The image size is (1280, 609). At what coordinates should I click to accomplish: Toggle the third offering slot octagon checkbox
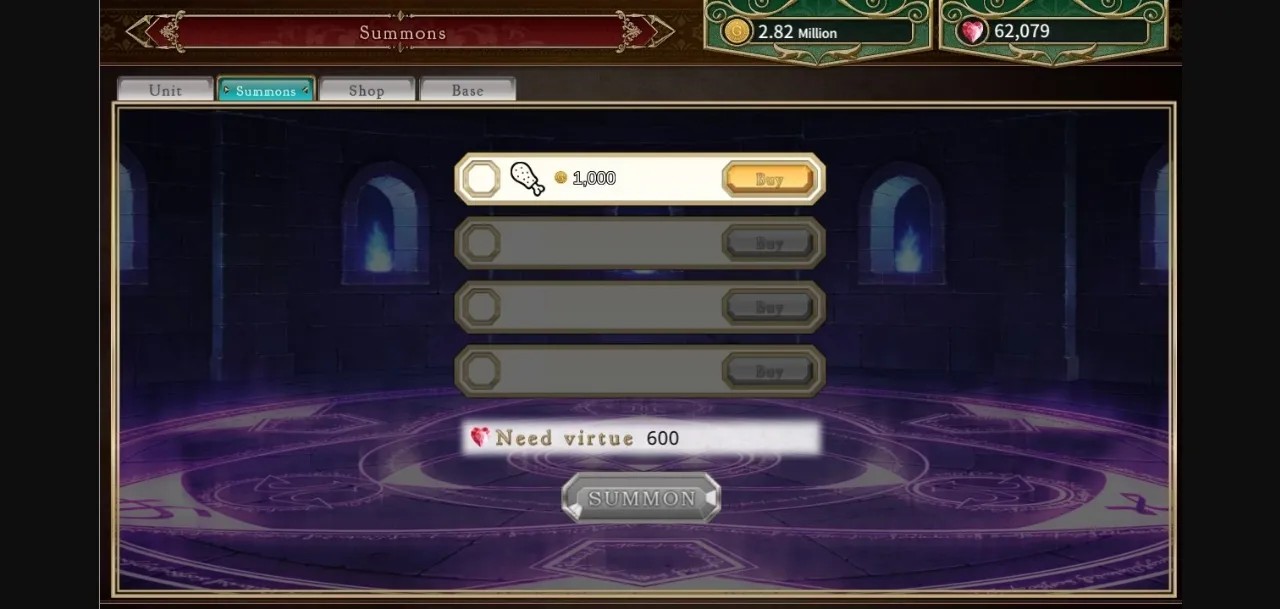pyautogui.click(x=481, y=307)
